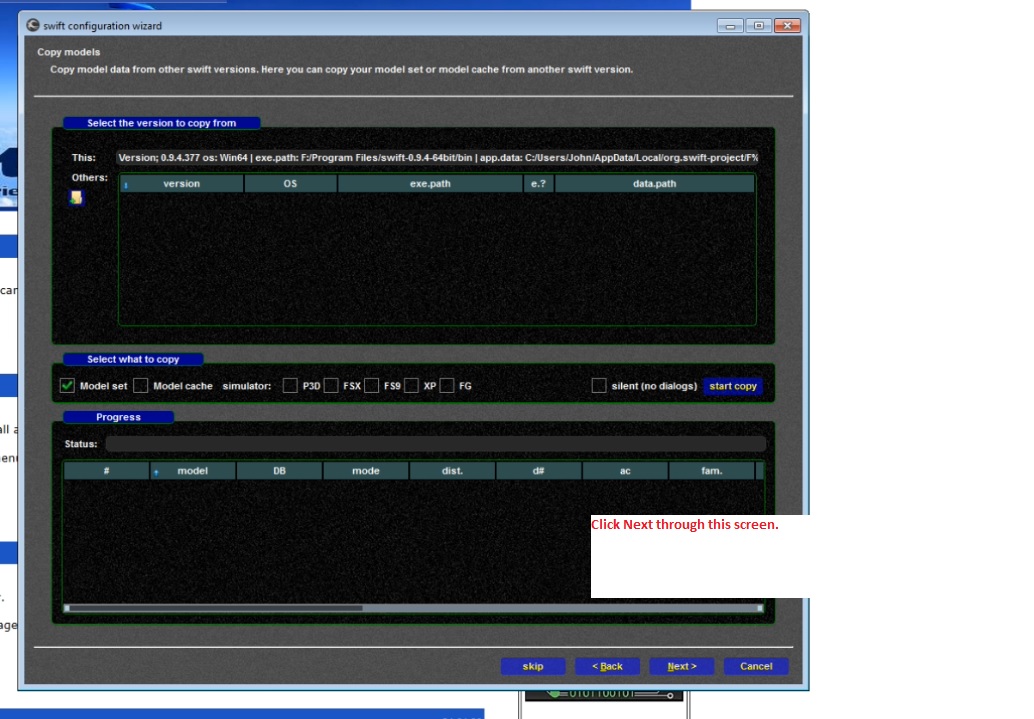Image resolution: width=1034 pixels, height=719 pixels.
Task: Sort Others table by exe.path column
Action: [430, 183]
